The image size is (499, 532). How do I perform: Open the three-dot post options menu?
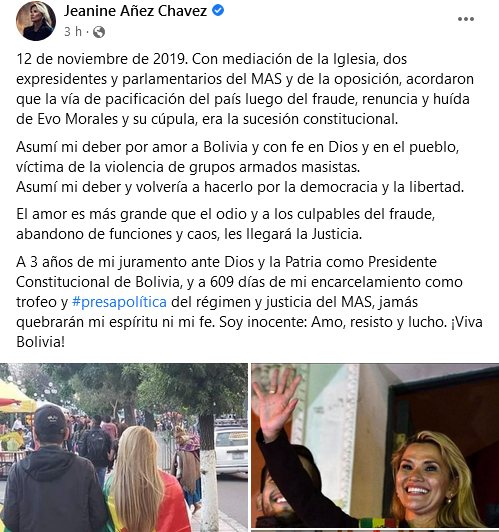[x=466, y=19]
